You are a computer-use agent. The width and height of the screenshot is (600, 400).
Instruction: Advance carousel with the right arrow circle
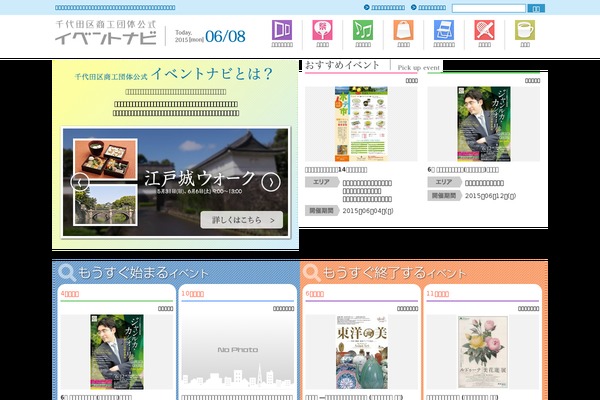pyautogui.click(x=271, y=182)
